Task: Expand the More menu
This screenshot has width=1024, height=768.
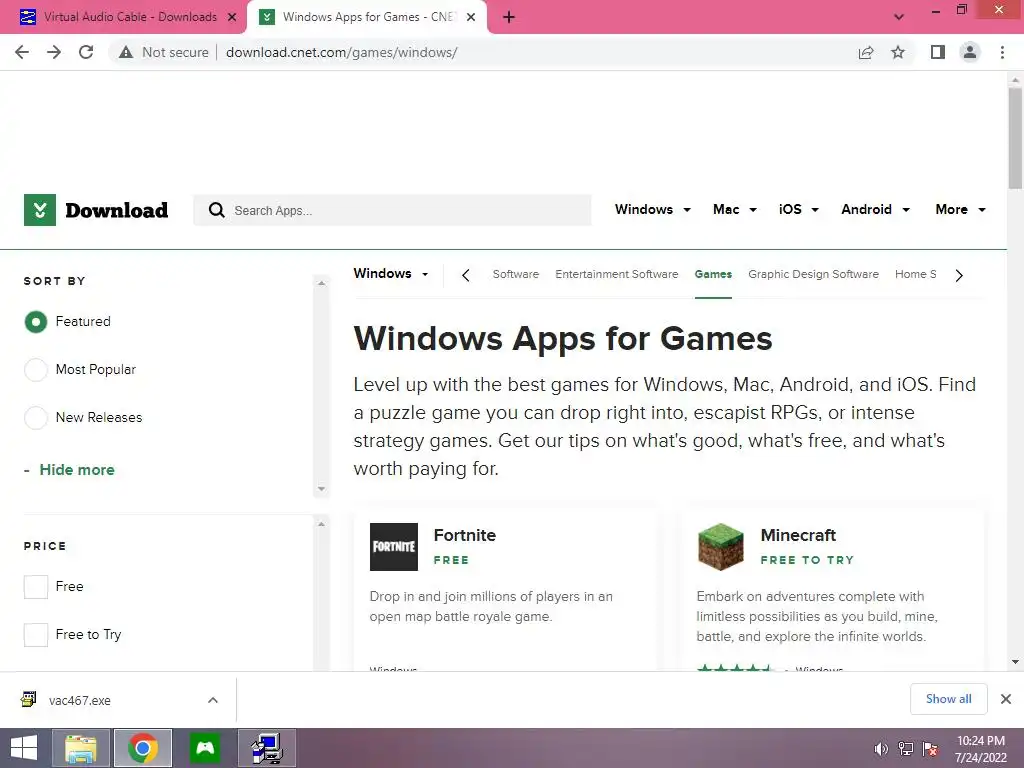Action: [x=960, y=210]
